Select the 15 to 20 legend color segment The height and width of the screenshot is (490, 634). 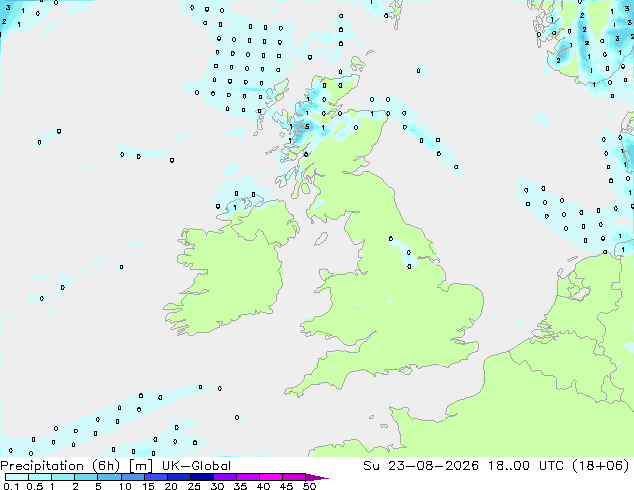click(155, 477)
